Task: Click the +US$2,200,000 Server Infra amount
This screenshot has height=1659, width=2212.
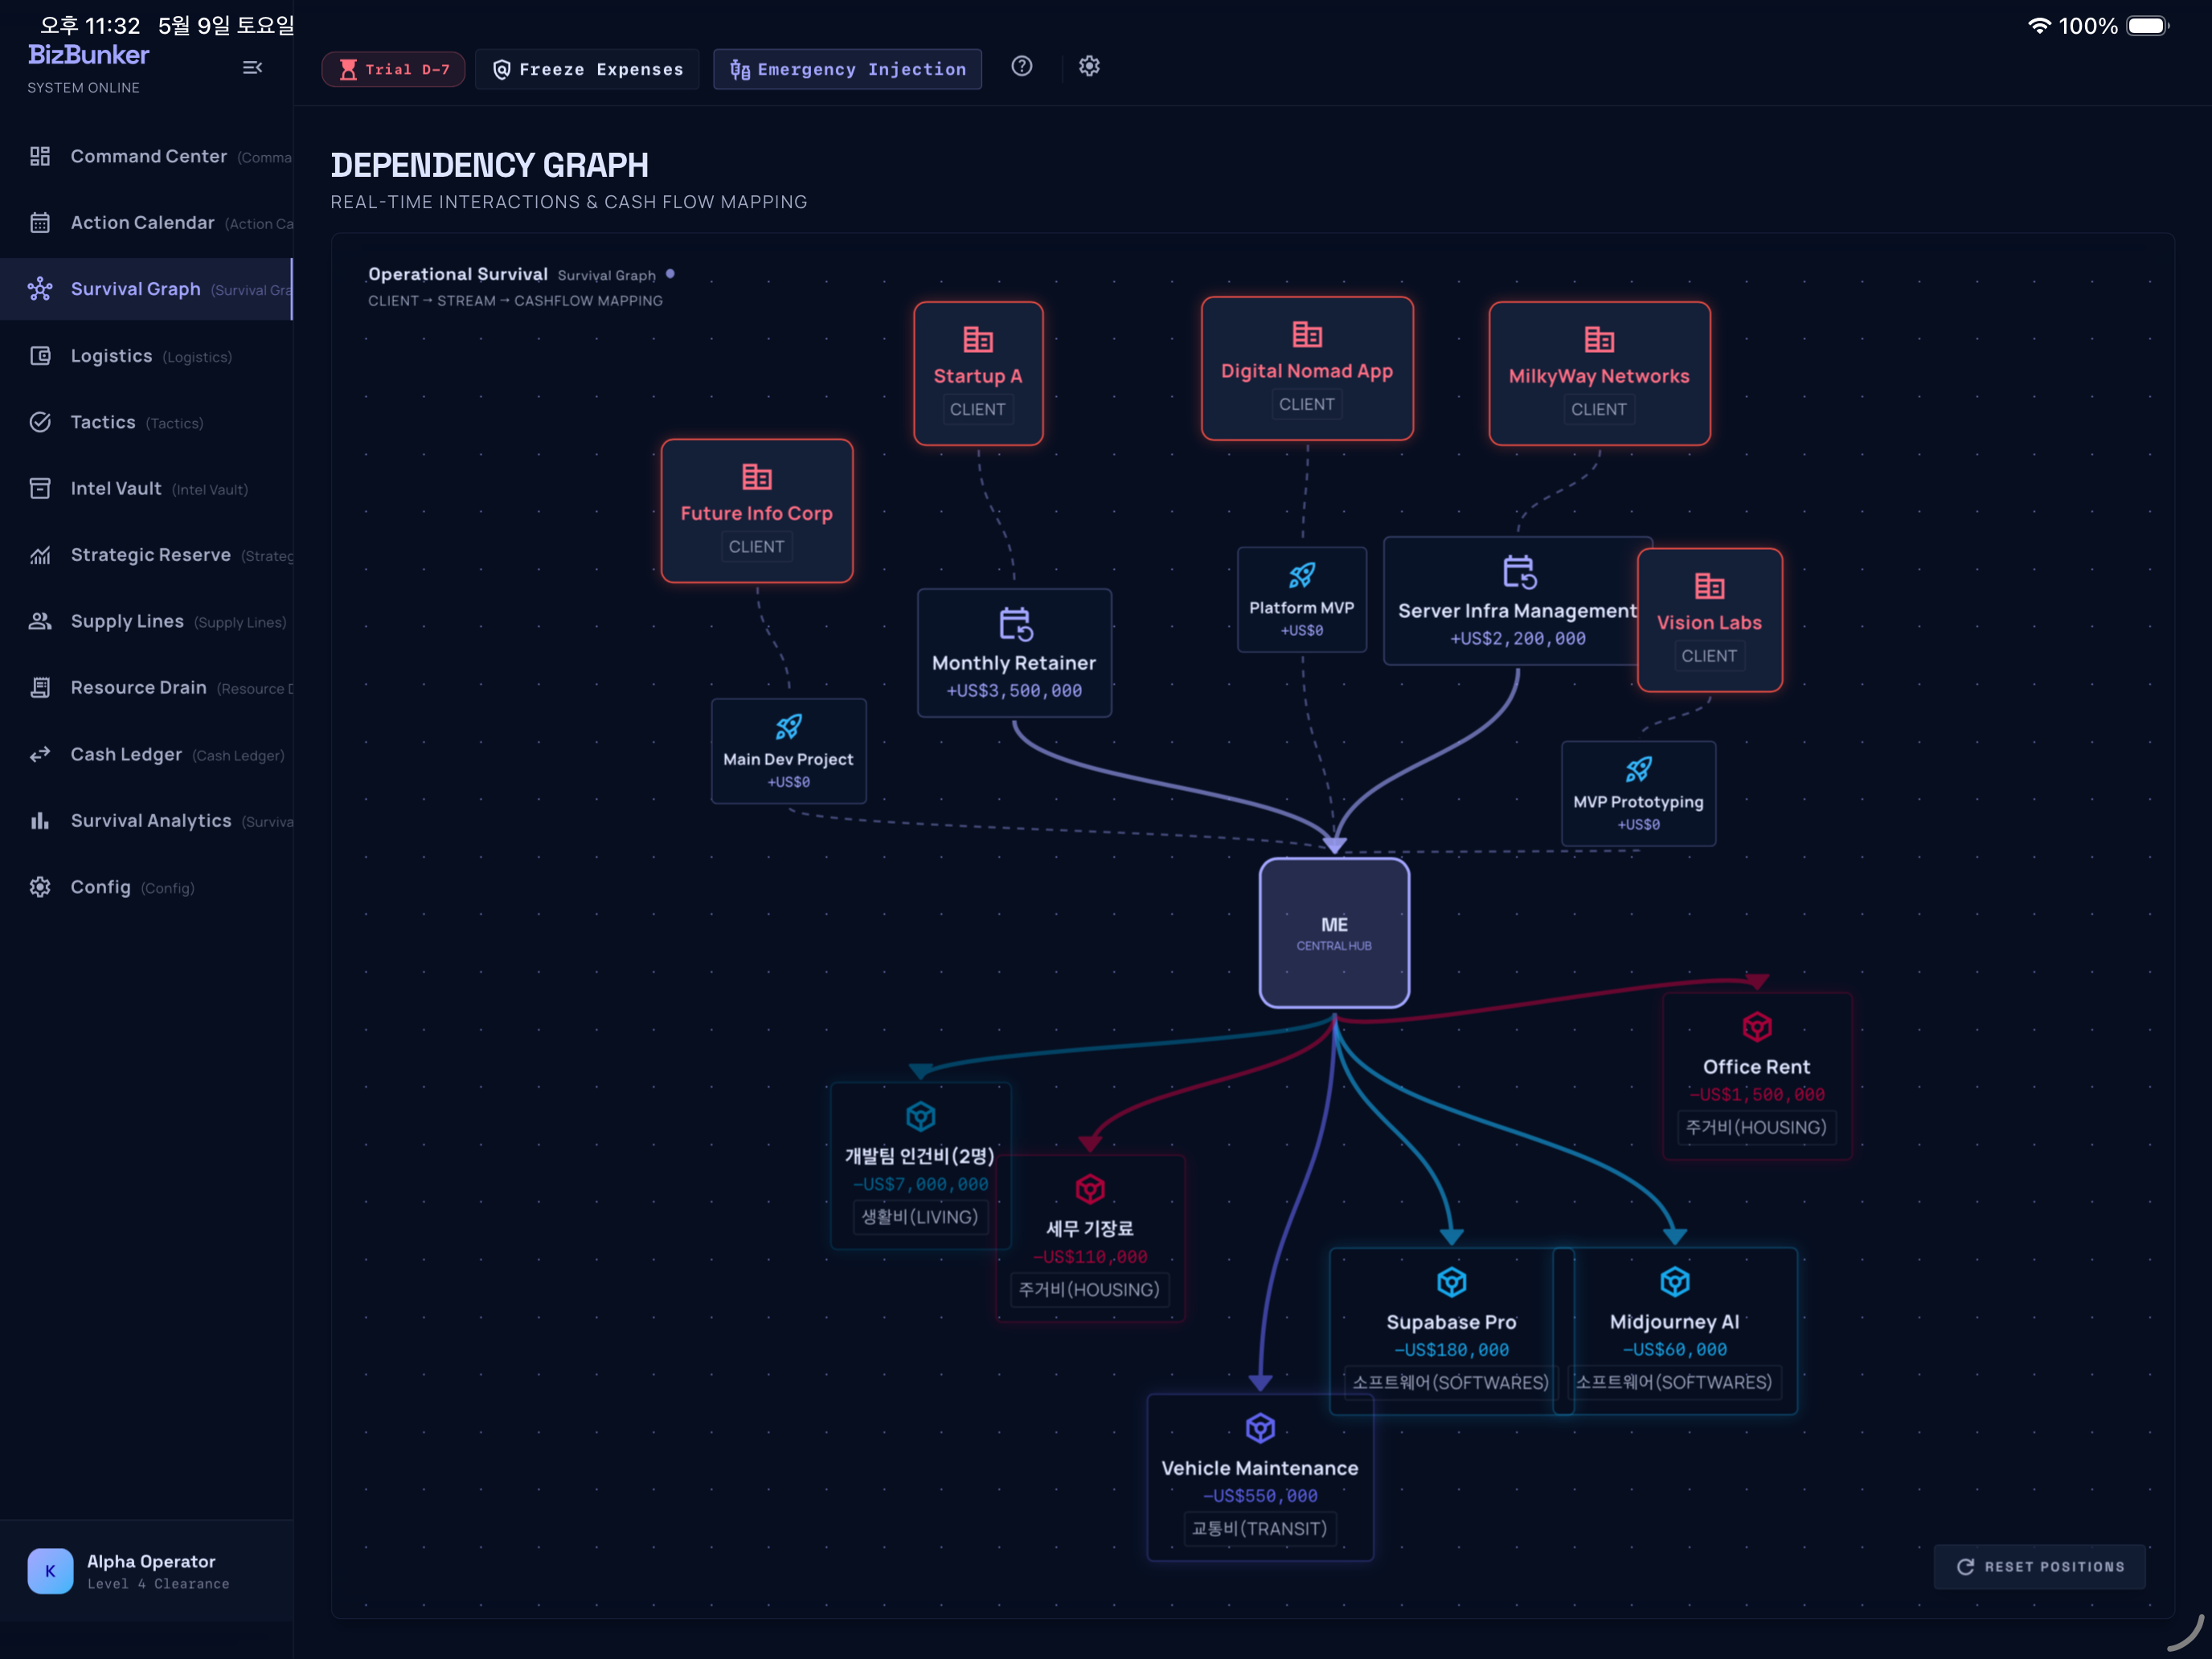Action: (x=1518, y=638)
